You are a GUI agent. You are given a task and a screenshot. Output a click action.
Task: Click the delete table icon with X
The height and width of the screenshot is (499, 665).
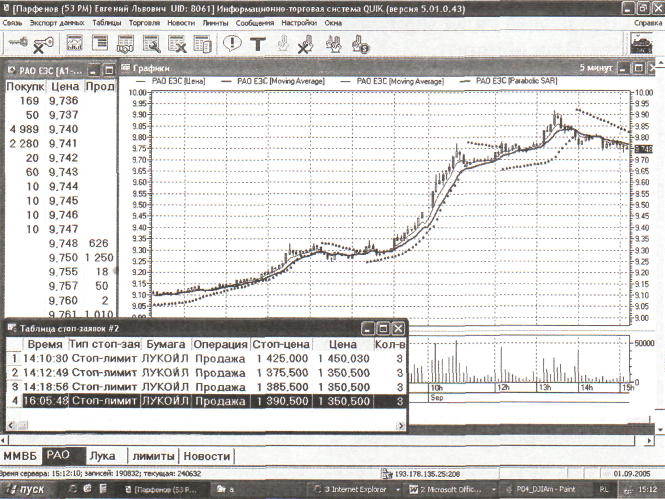(177, 44)
